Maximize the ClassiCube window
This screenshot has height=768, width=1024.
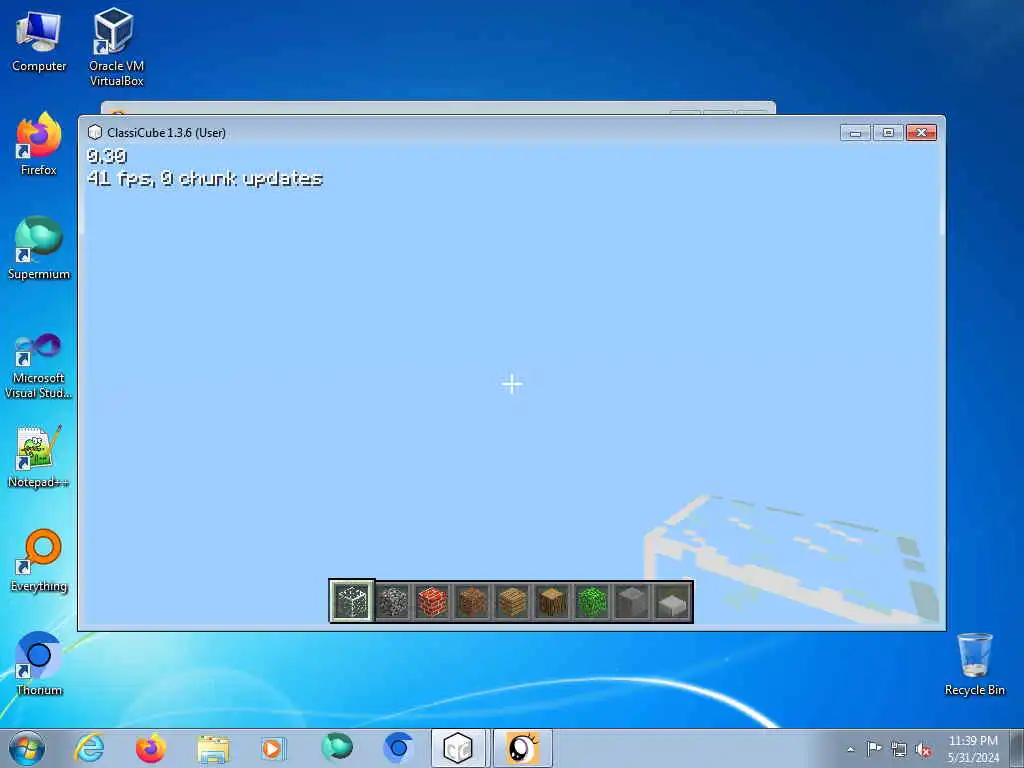pyautogui.click(x=888, y=133)
